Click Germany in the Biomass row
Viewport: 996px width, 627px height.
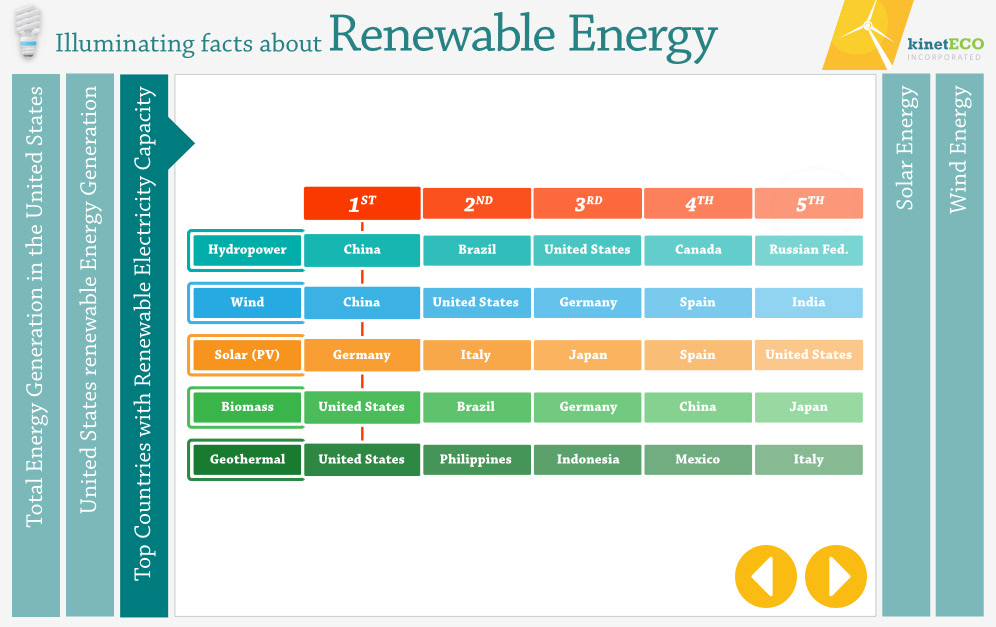588,407
